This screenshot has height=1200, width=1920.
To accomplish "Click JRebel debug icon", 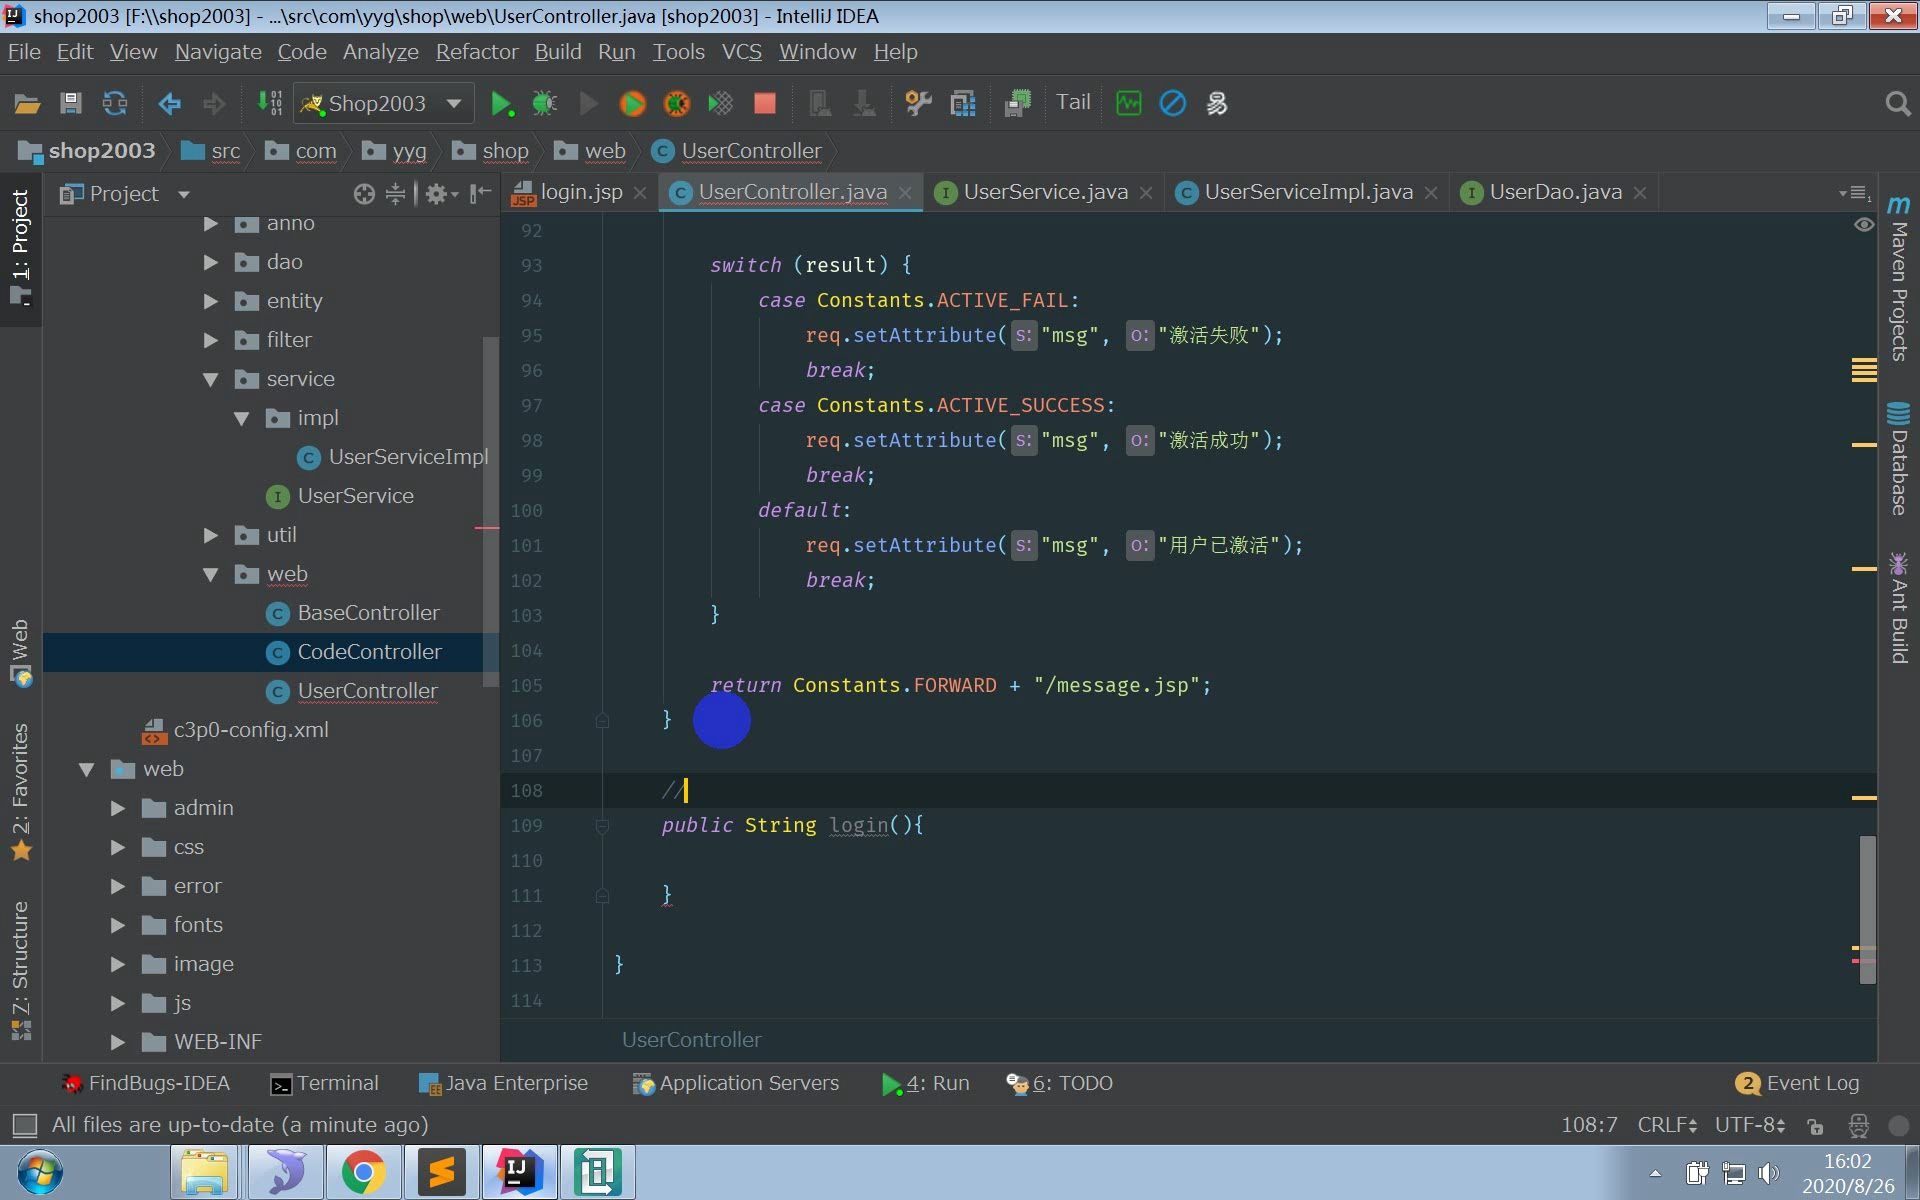I will click(x=677, y=103).
